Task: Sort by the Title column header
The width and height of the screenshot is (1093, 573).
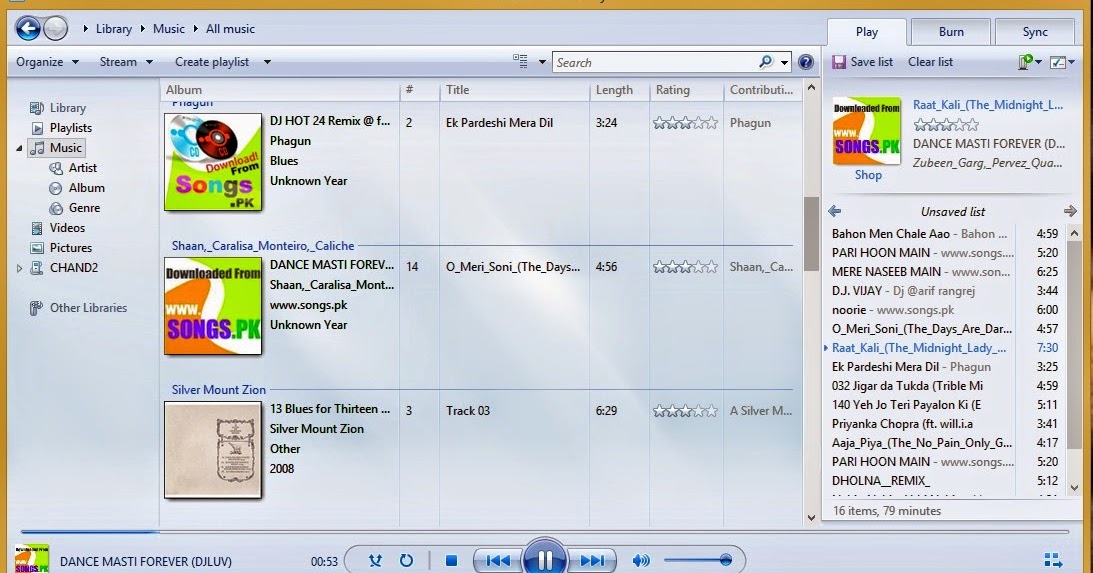Action: coord(514,90)
